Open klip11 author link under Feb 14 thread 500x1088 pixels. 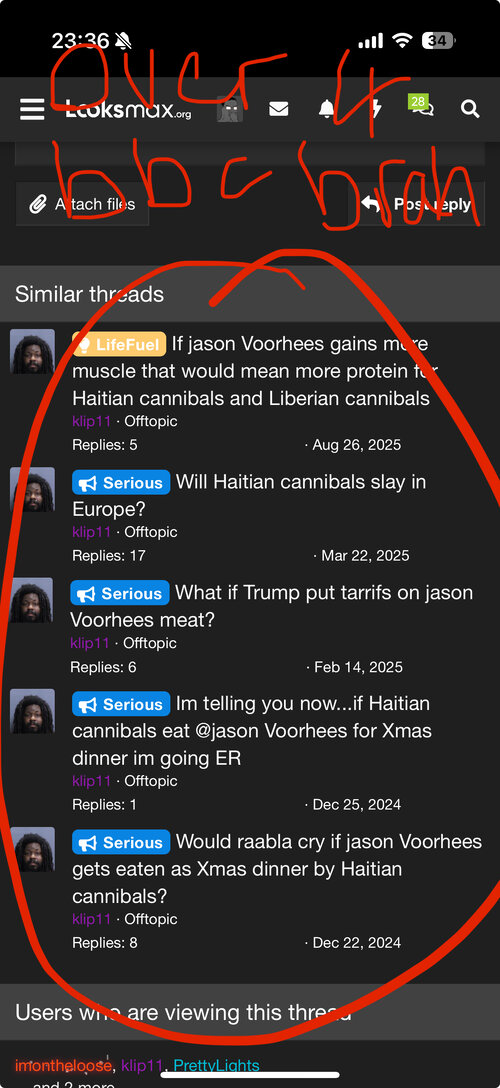point(89,643)
